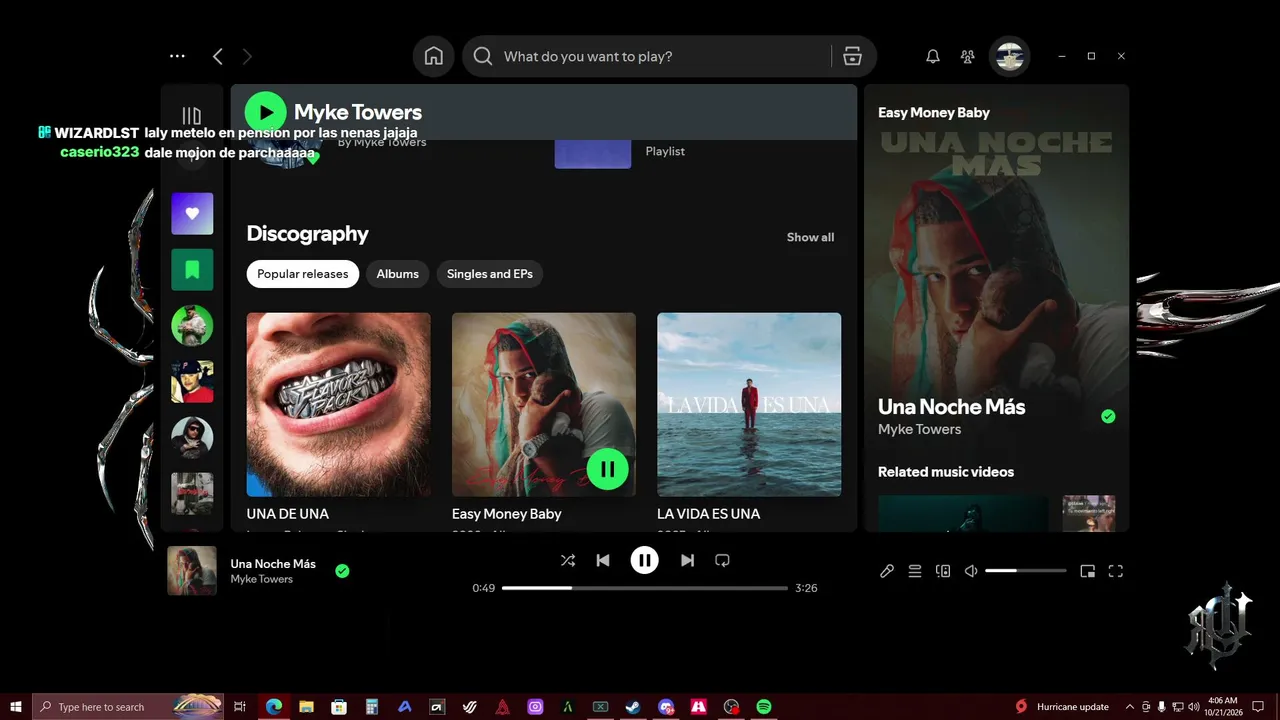The height and width of the screenshot is (720, 1280).
Task: Open the green bookmark Your Episodes tile
Action: [192, 270]
